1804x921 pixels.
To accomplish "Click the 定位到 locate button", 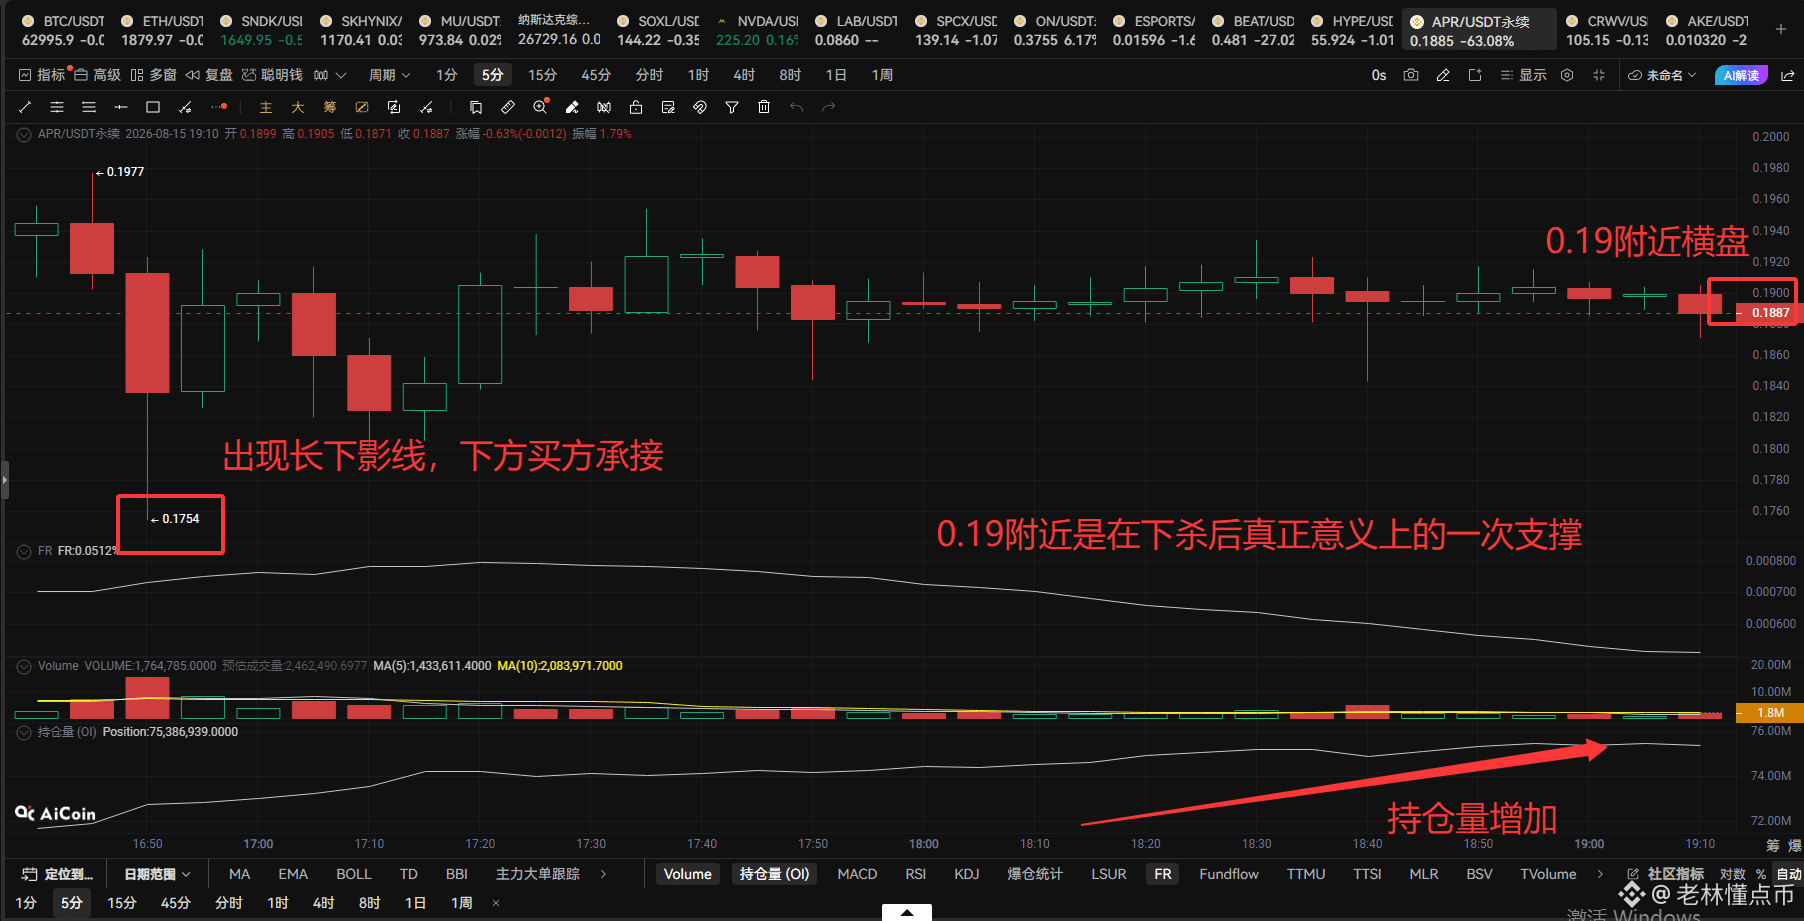I will (x=57, y=874).
